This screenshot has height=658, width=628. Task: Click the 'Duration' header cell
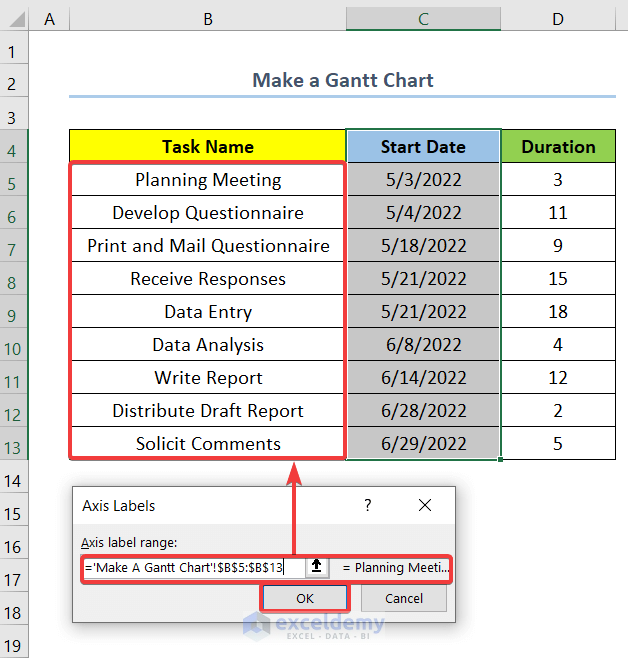tap(558, 146)
